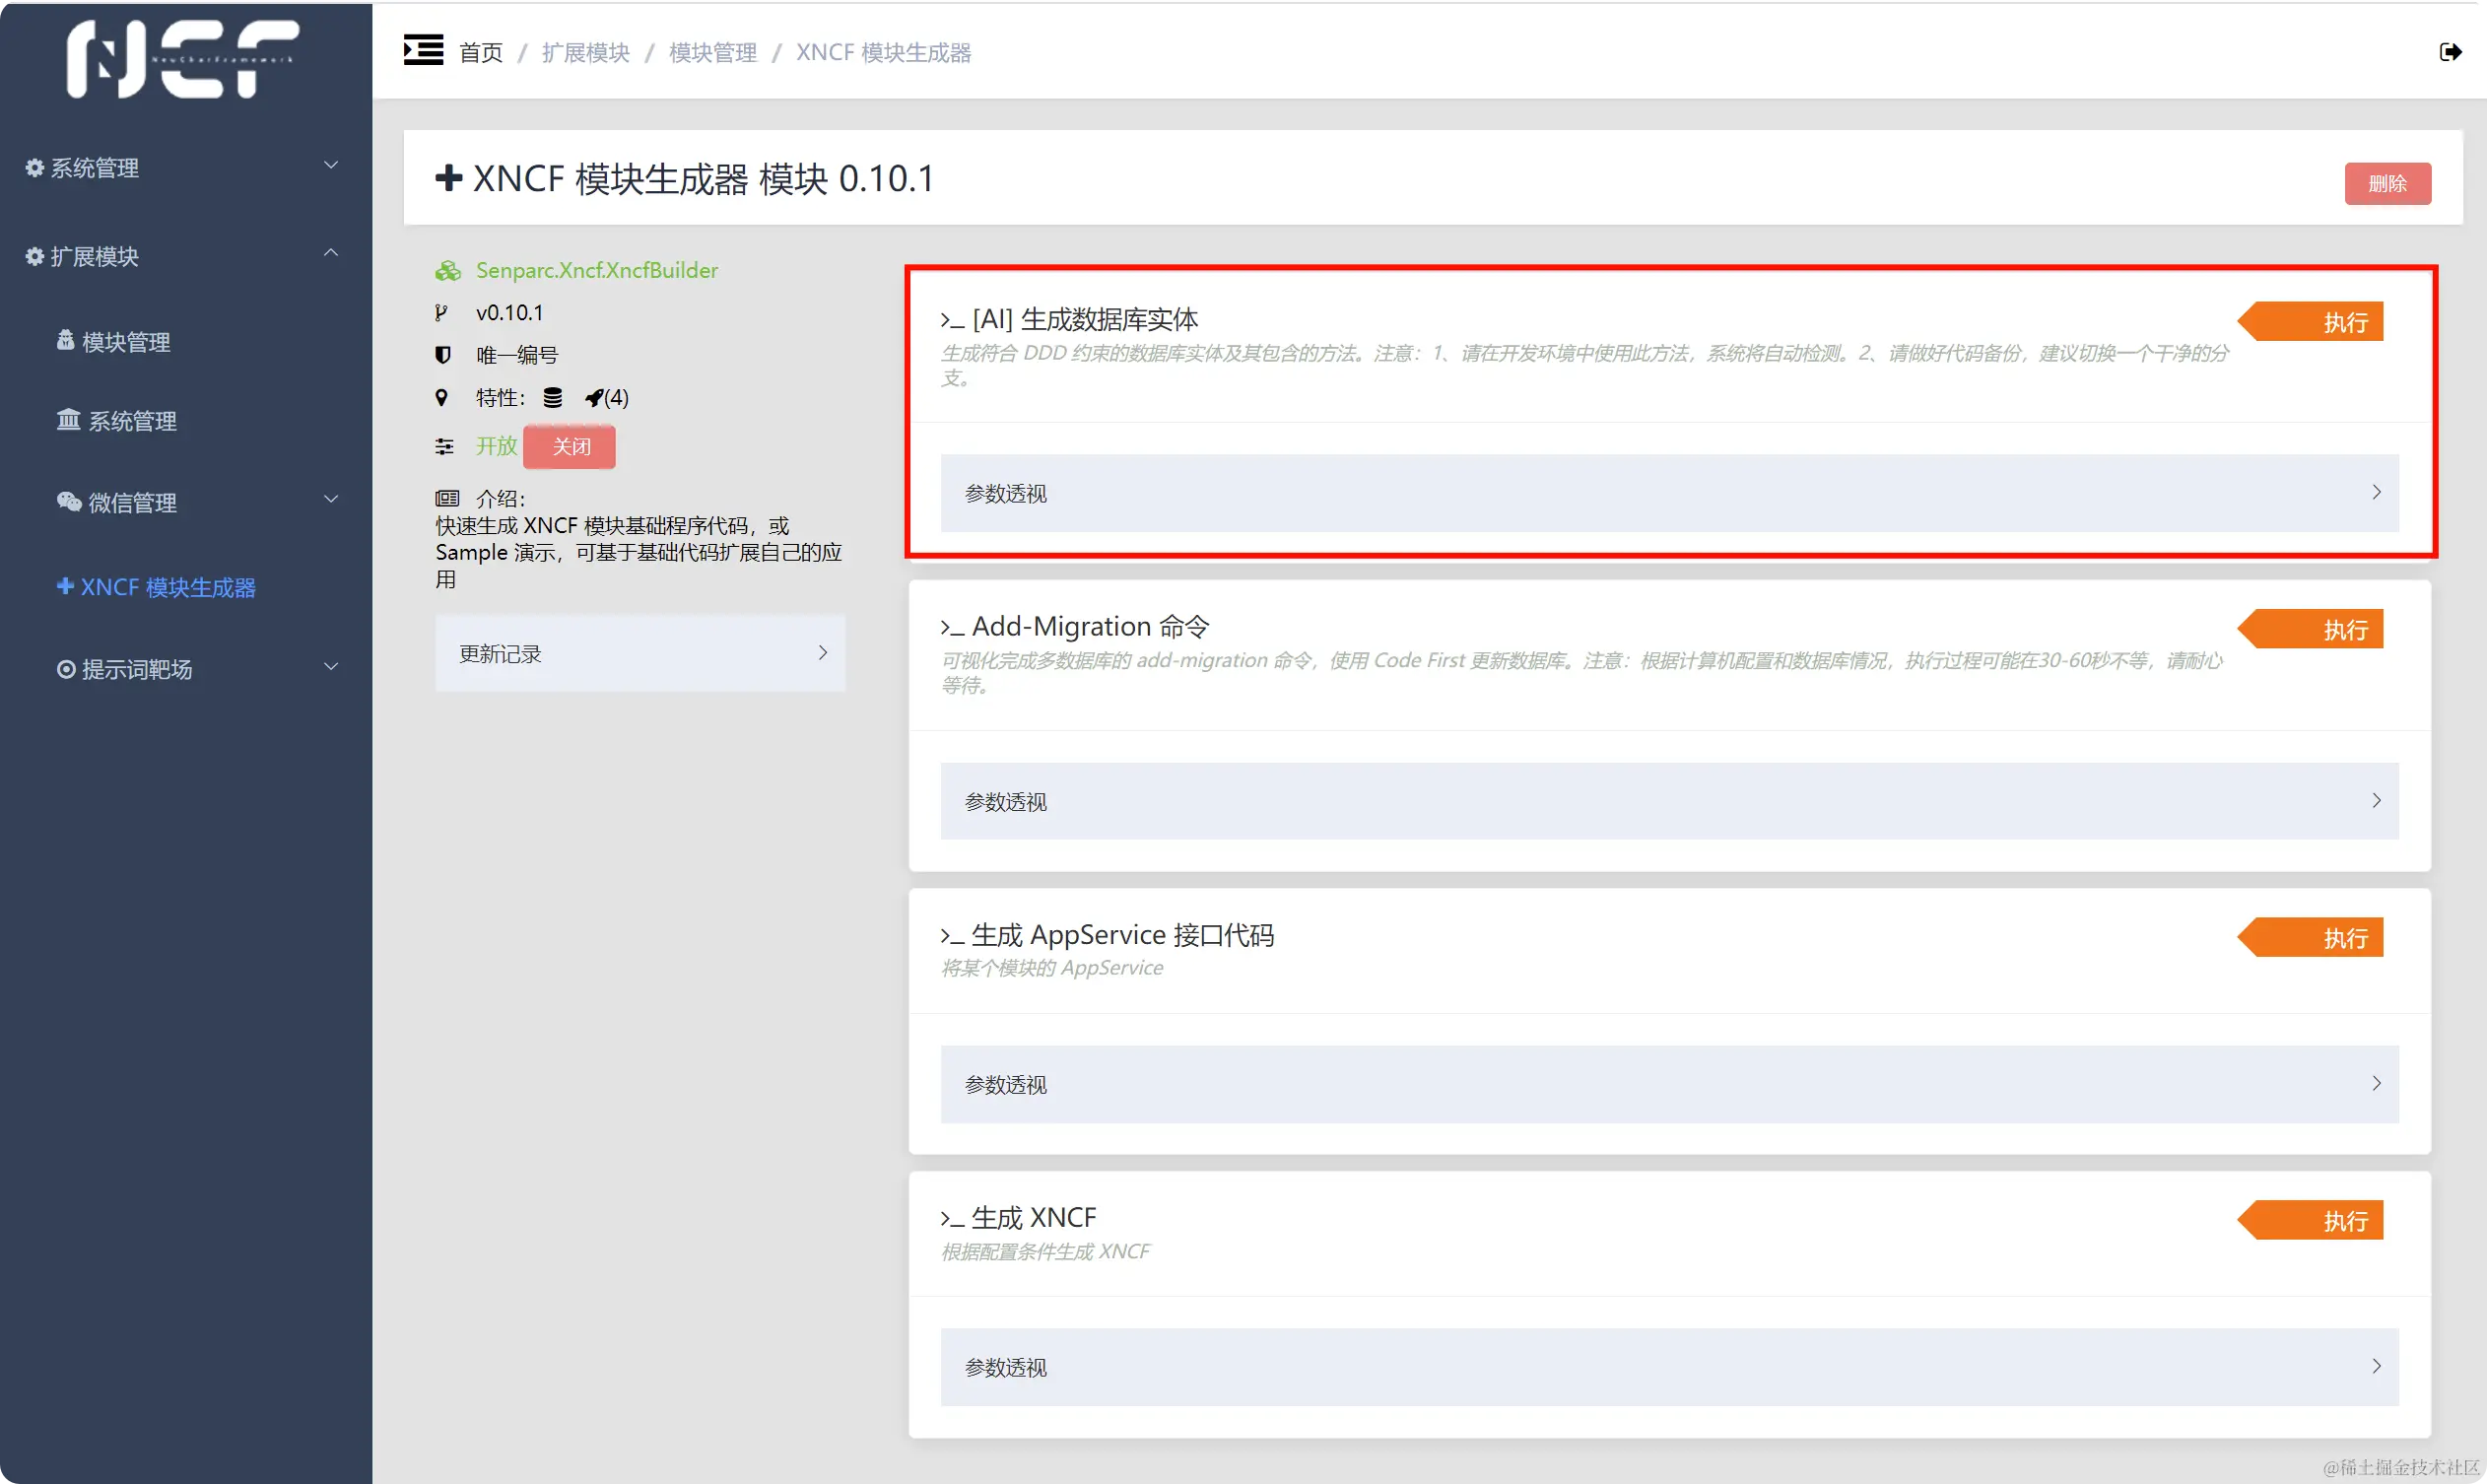Click the plus icon beside the module title

pos(449,178)
